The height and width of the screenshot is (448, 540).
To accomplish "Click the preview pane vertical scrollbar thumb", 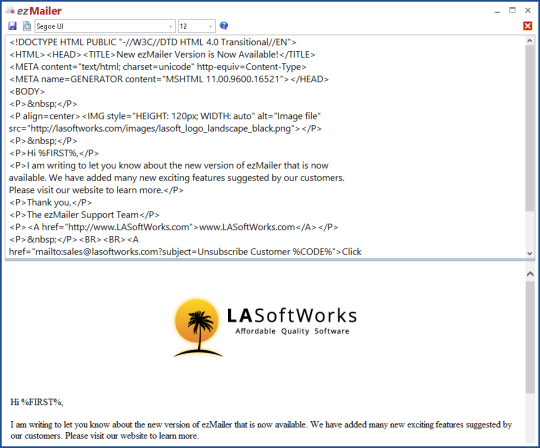I will click(x=530, y=337).
